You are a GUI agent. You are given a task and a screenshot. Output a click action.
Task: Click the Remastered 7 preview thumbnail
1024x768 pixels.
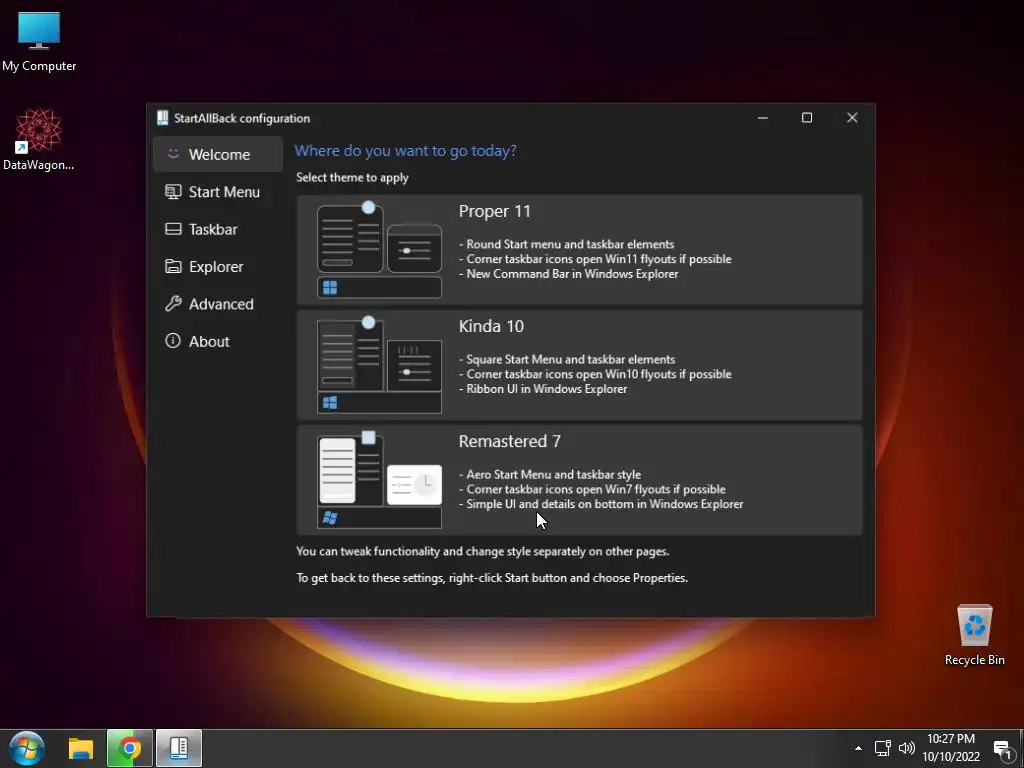pyautogui.click(x=379, y=480)
